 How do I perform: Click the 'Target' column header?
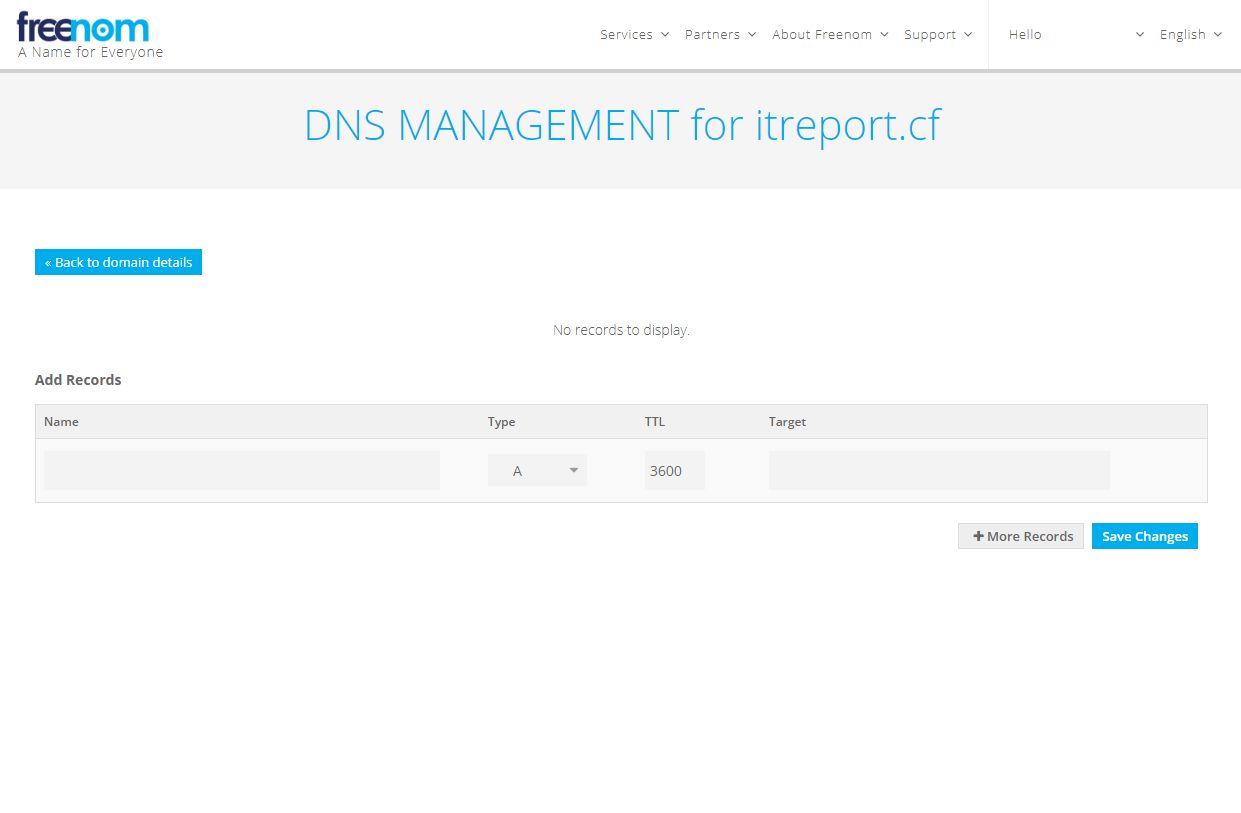click(x=787, y=422)
